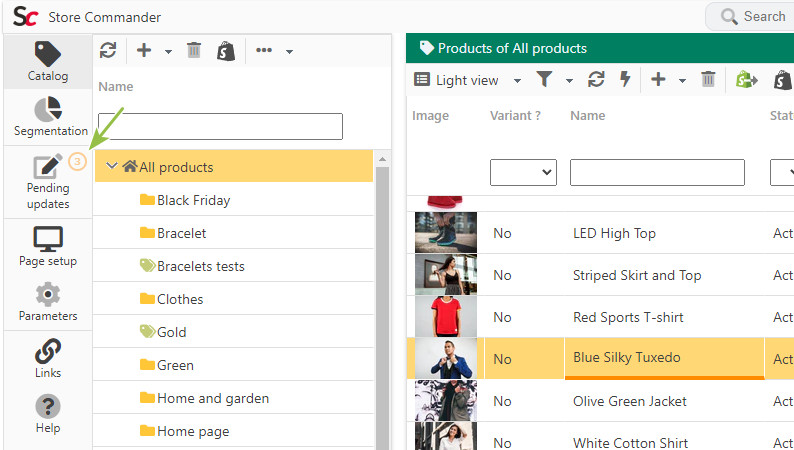Delete selected category with trash icon
Viewport: 794px width, 450px height.
click(x=194, y=51)
